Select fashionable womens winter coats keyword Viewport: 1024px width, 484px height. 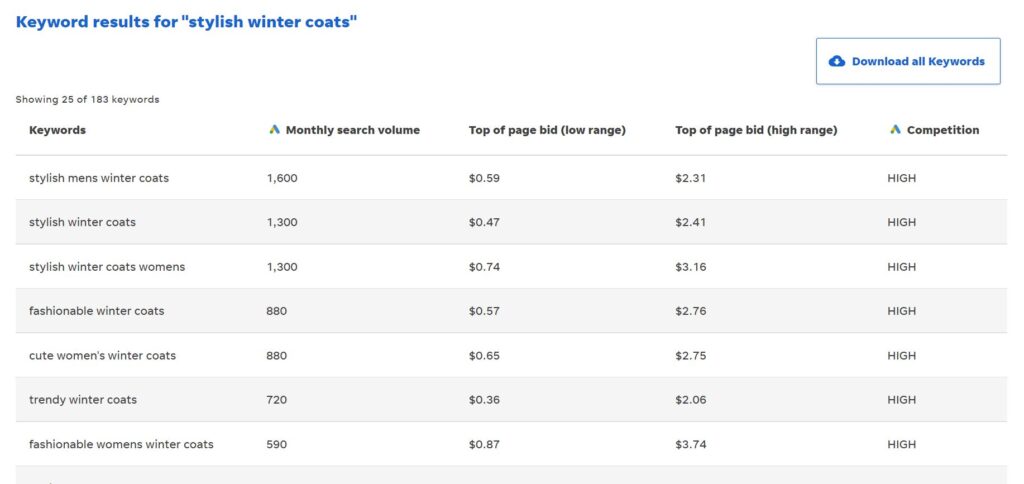tap(121, 444)
